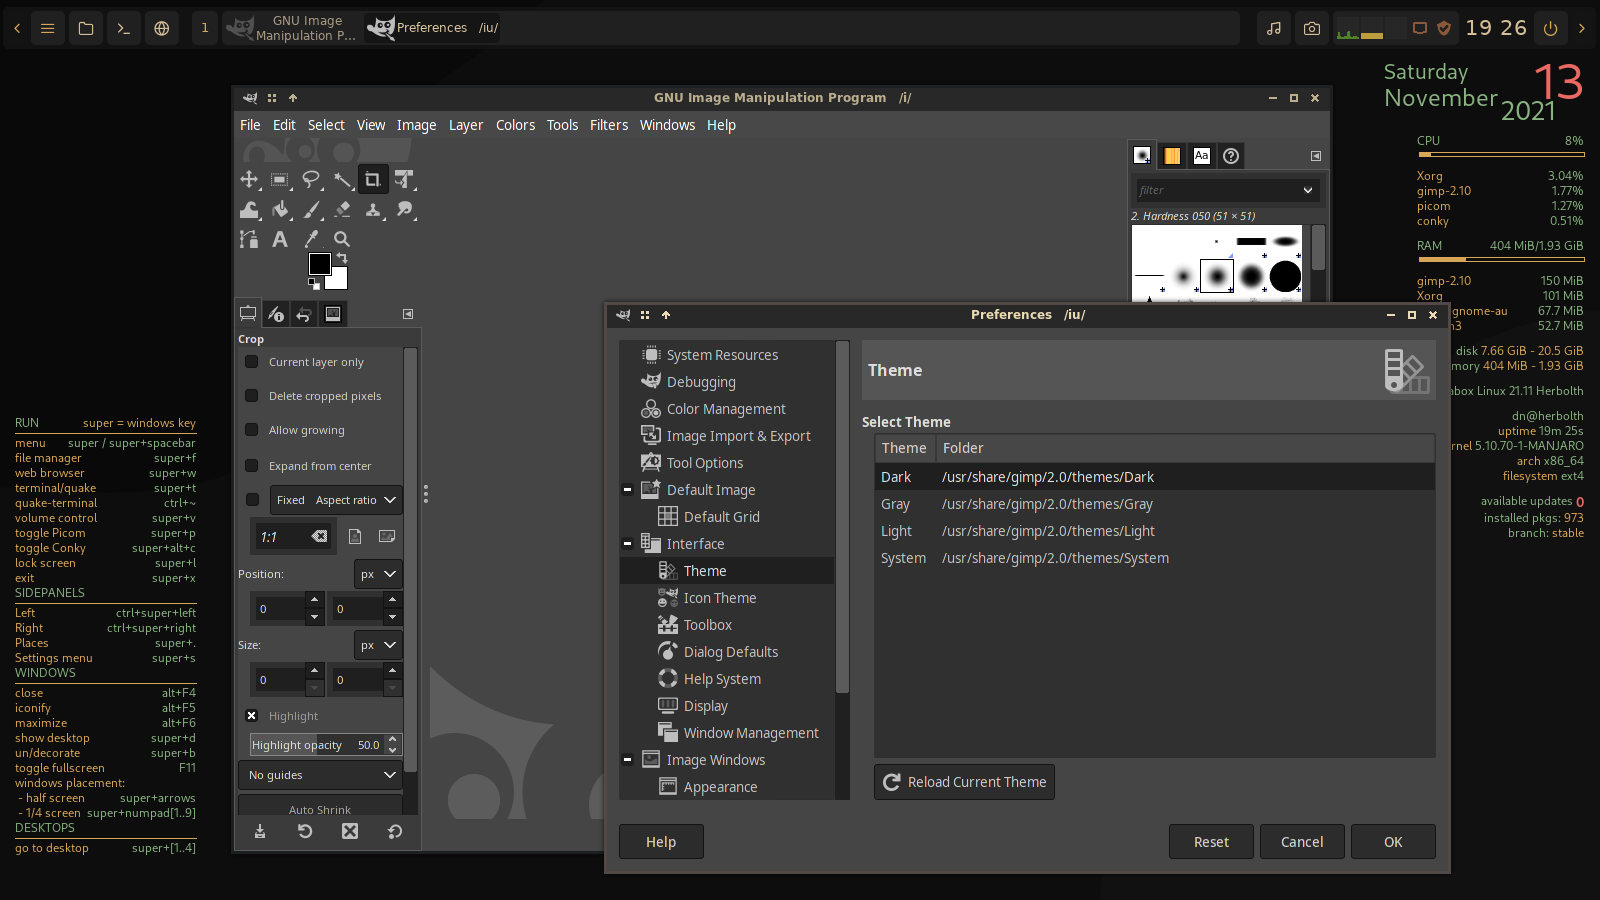Viewport: 1600px width, 900px height.
Task: Click the Reload Current Theme button
Action: pos(964,782)
